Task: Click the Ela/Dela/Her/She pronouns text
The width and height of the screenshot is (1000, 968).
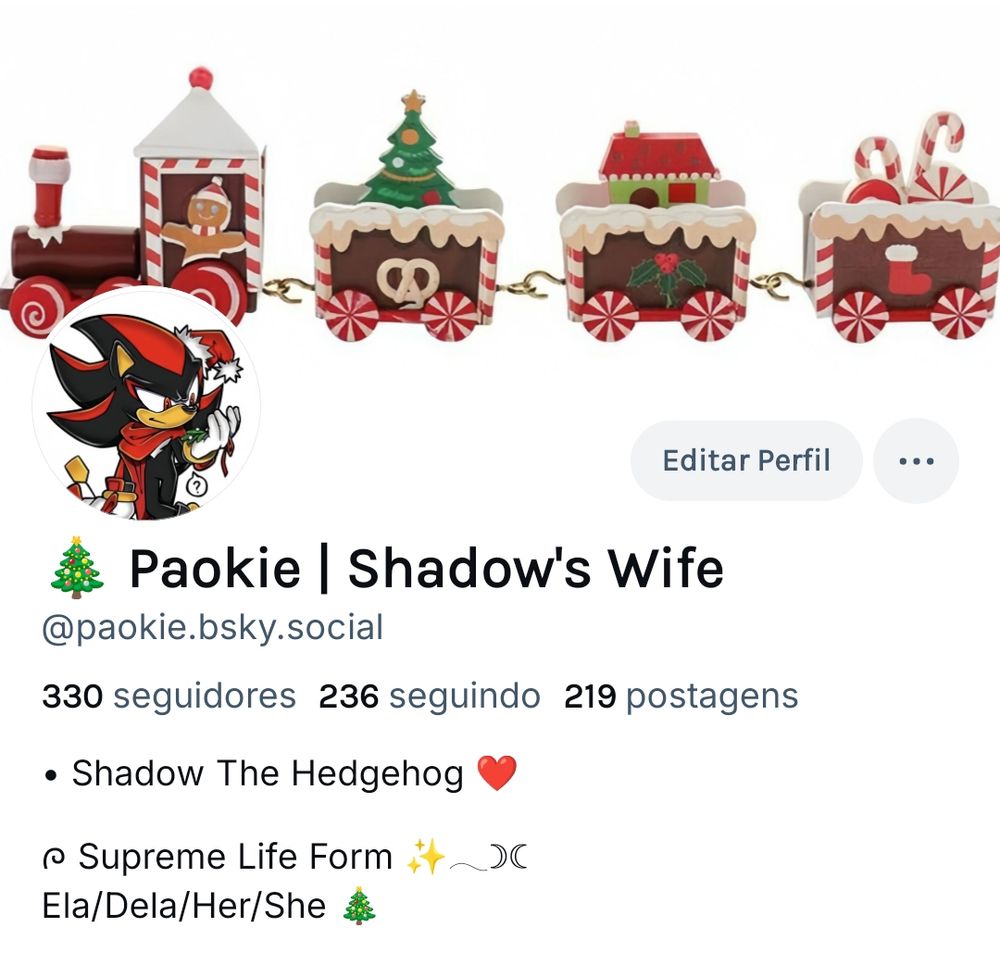Action: point(184,906)
